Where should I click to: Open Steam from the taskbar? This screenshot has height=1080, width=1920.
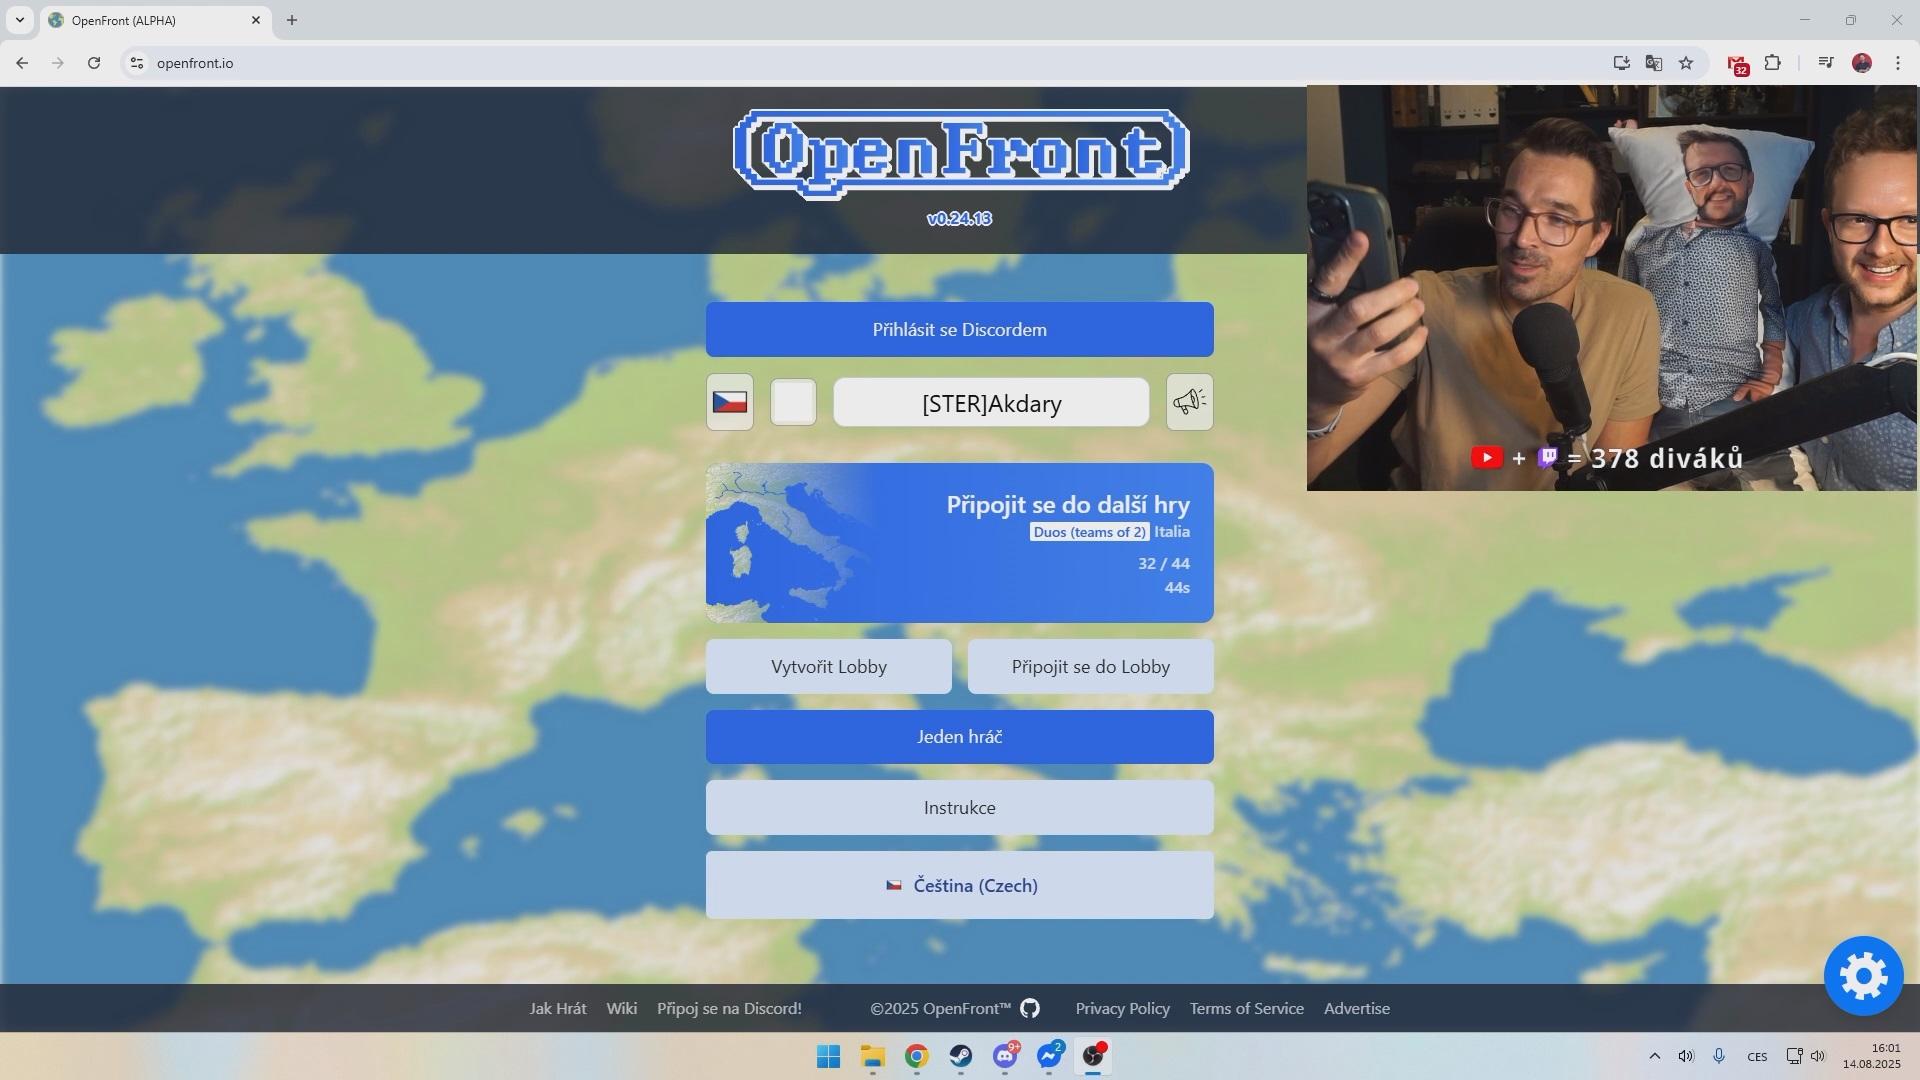coord(961,1056)
